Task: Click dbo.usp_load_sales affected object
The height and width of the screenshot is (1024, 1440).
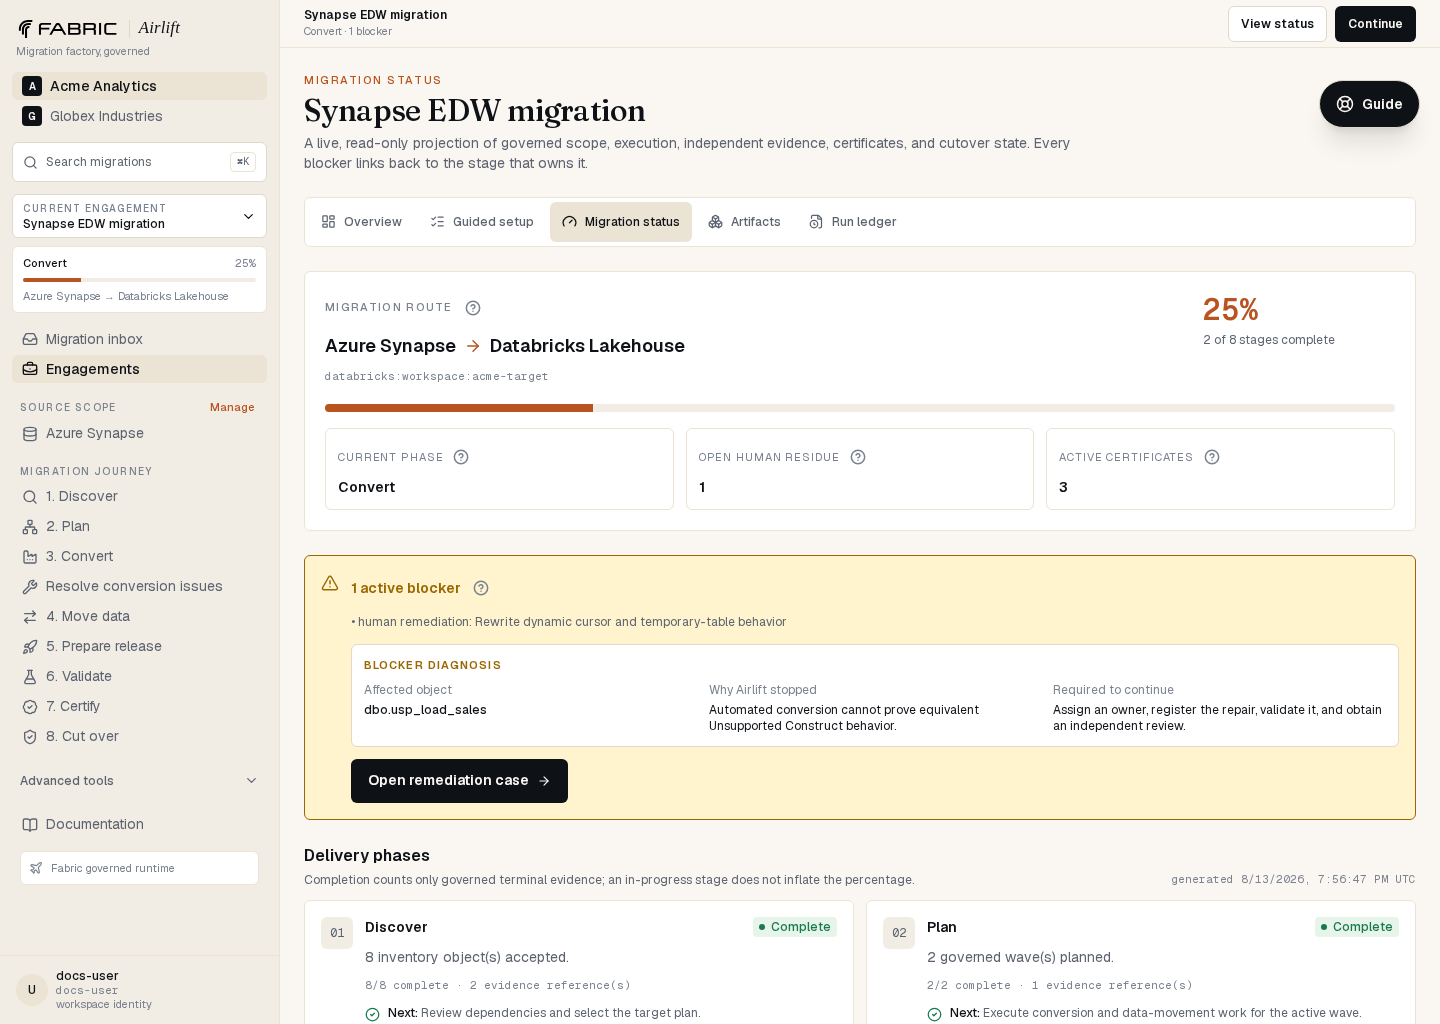Action: pyautogui.click(x=425, y=710)
